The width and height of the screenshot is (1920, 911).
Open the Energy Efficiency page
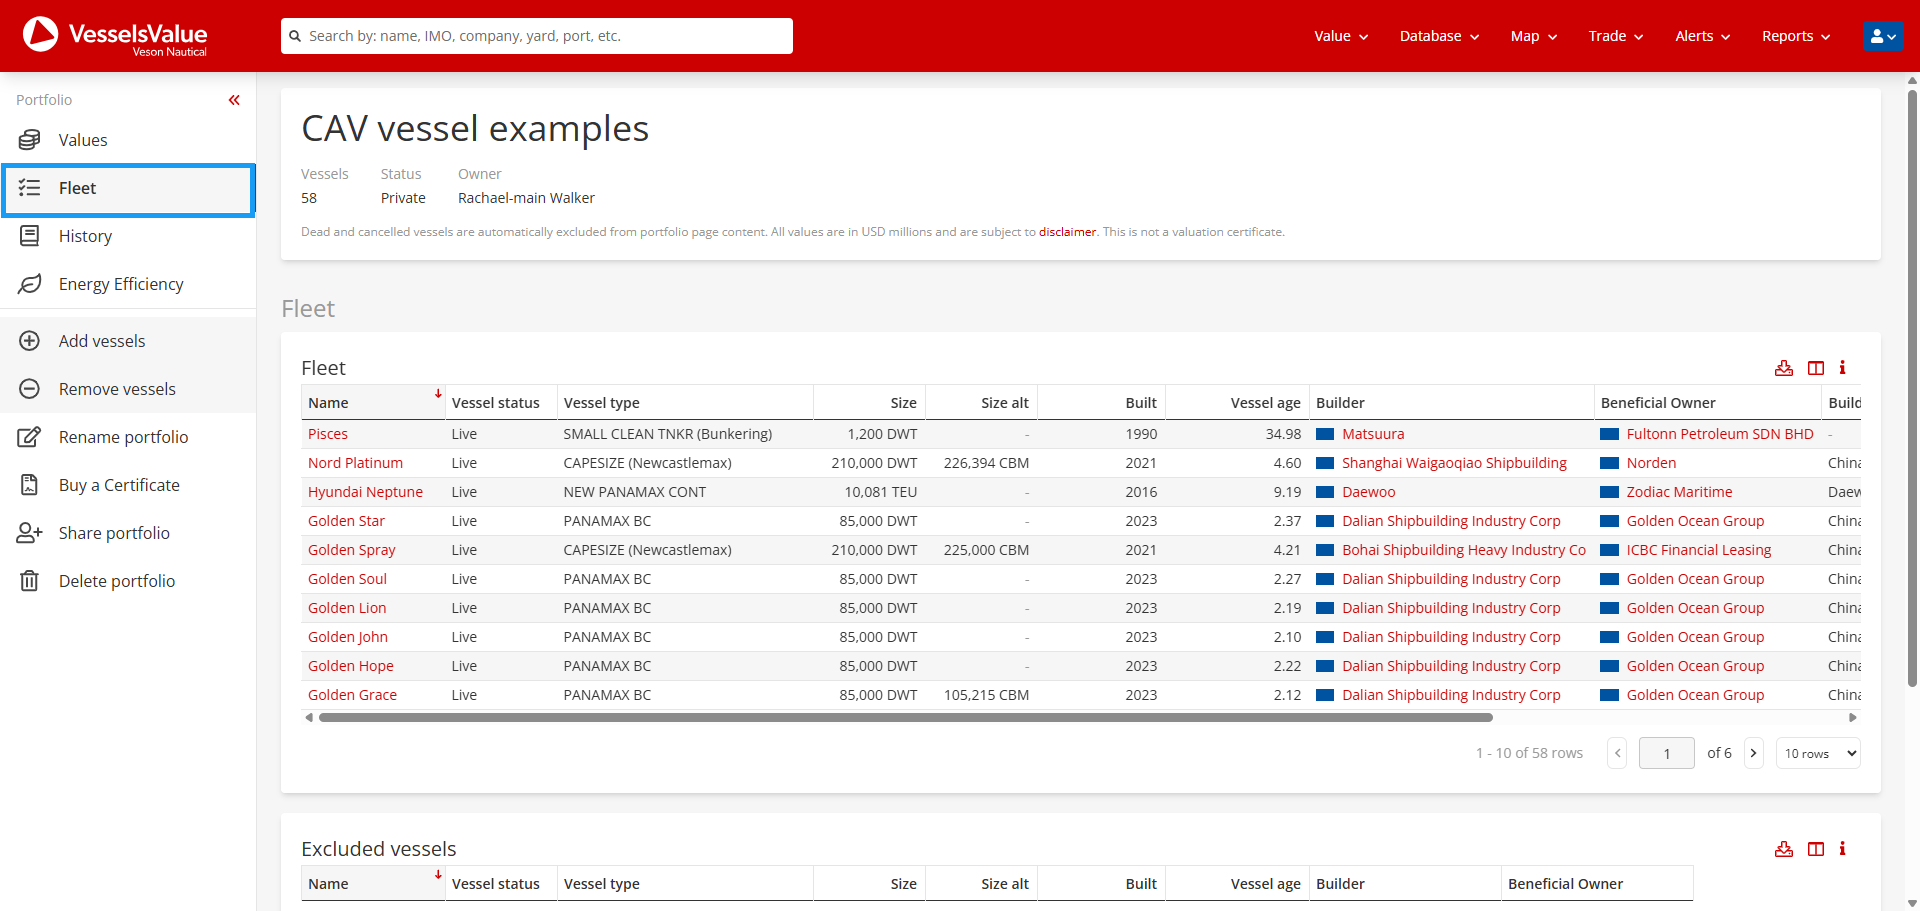(120, 284)
